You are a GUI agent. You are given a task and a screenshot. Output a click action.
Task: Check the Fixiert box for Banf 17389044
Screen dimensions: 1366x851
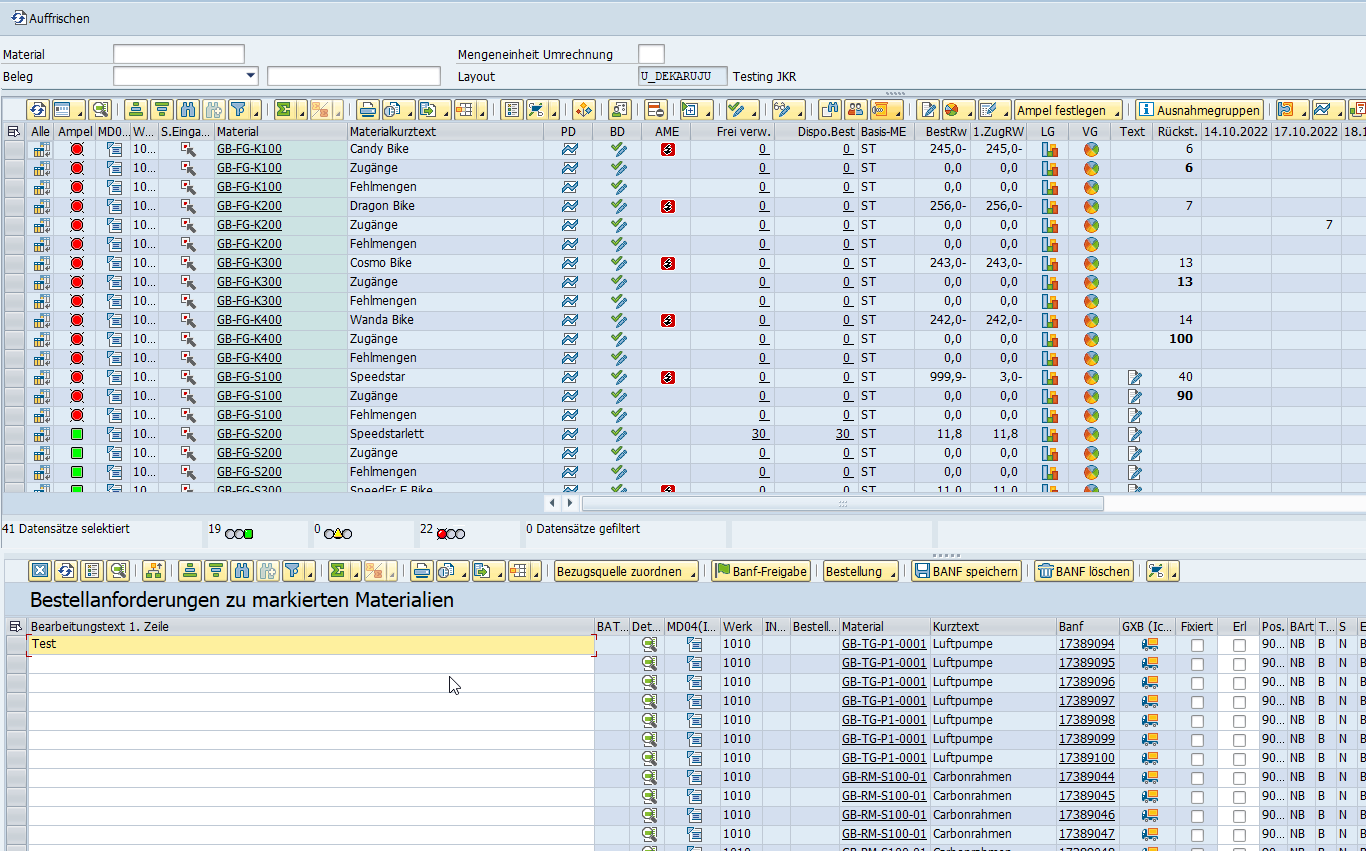[1197, 778]
